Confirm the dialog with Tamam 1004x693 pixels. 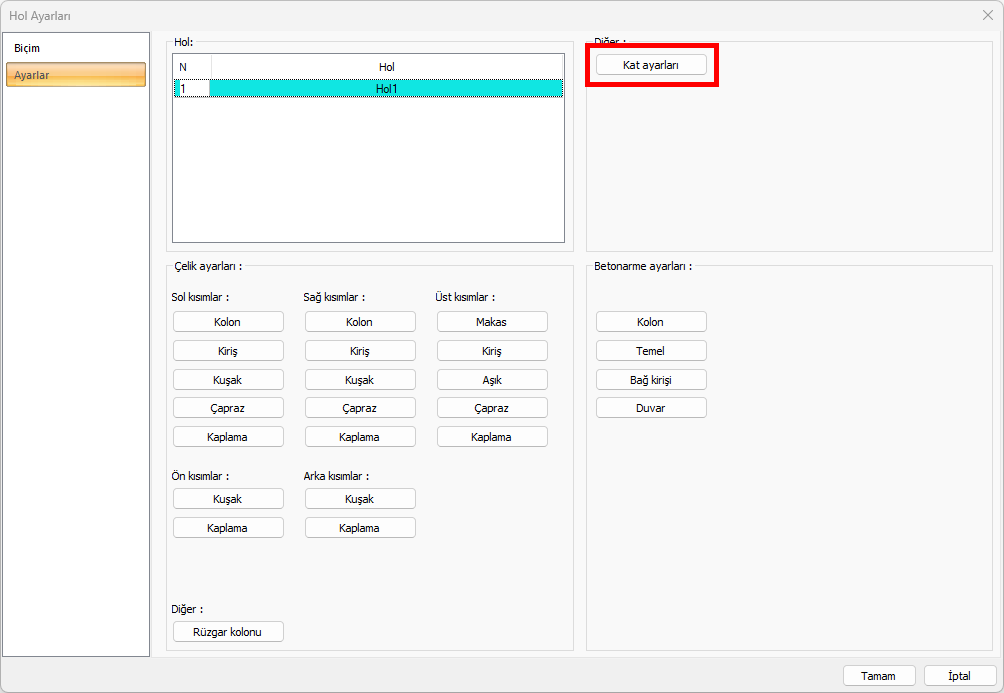point(878,676)
